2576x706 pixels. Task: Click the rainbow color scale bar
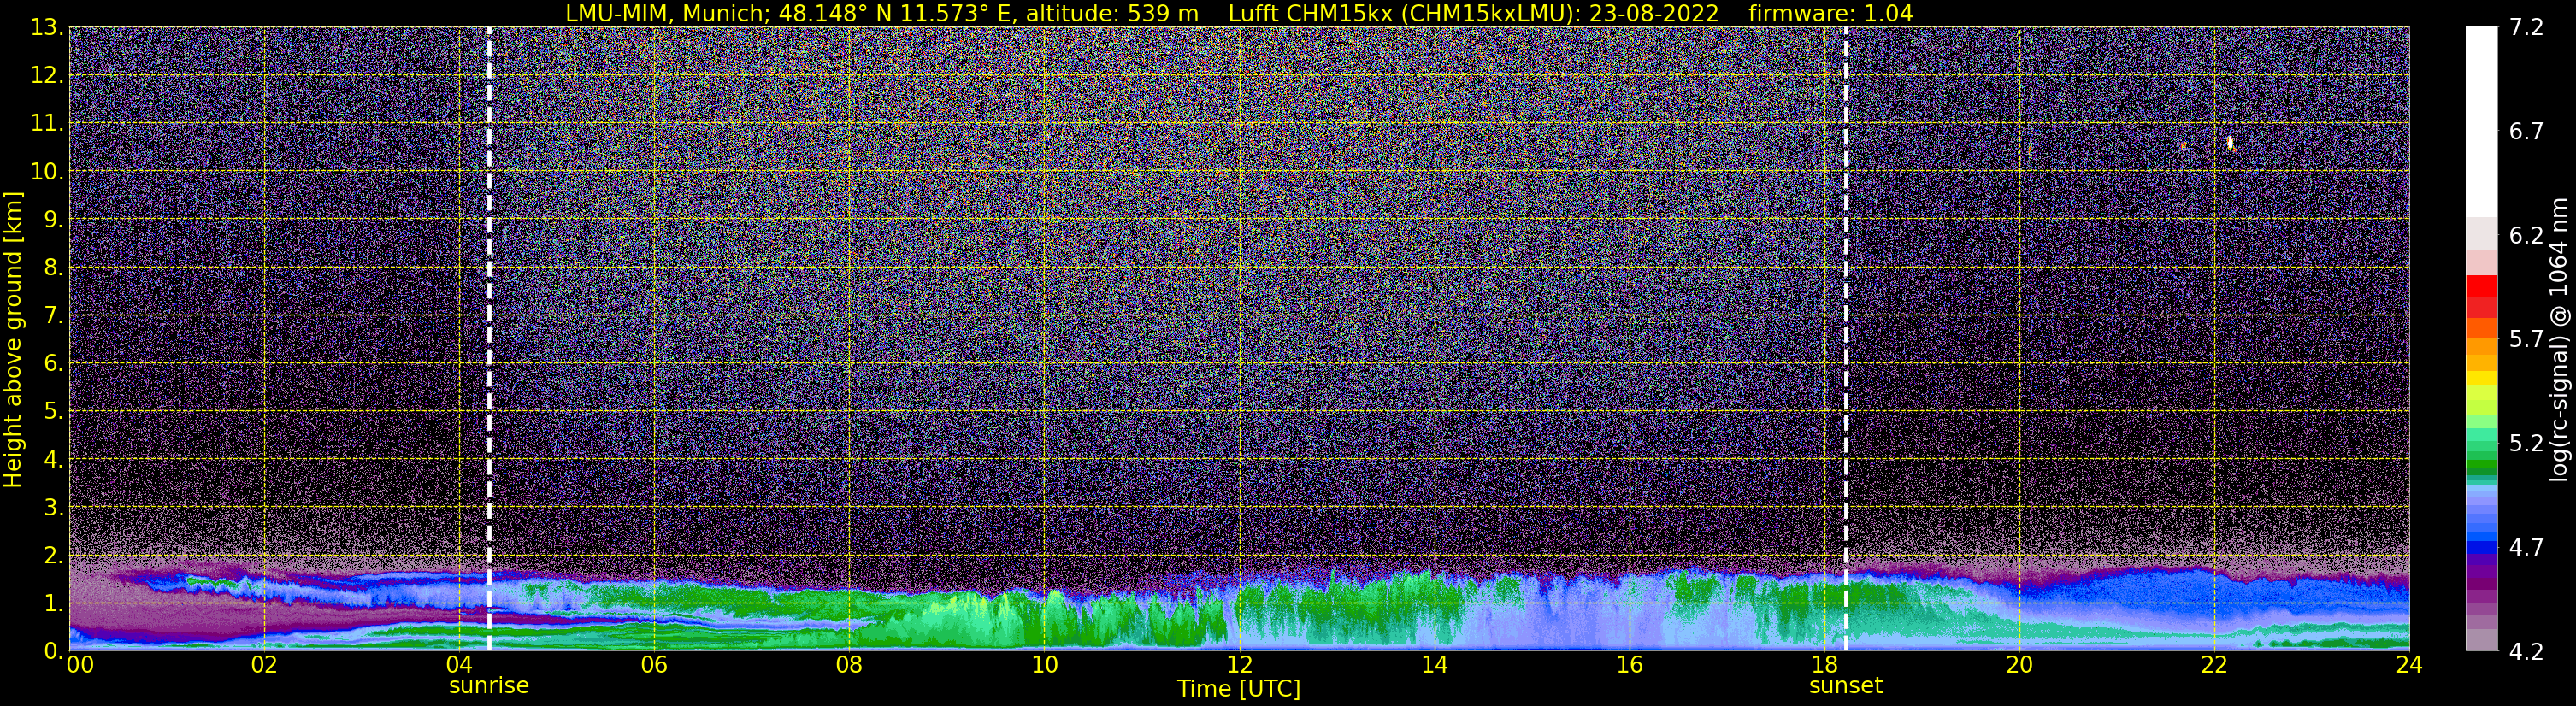pos(2481,339)
